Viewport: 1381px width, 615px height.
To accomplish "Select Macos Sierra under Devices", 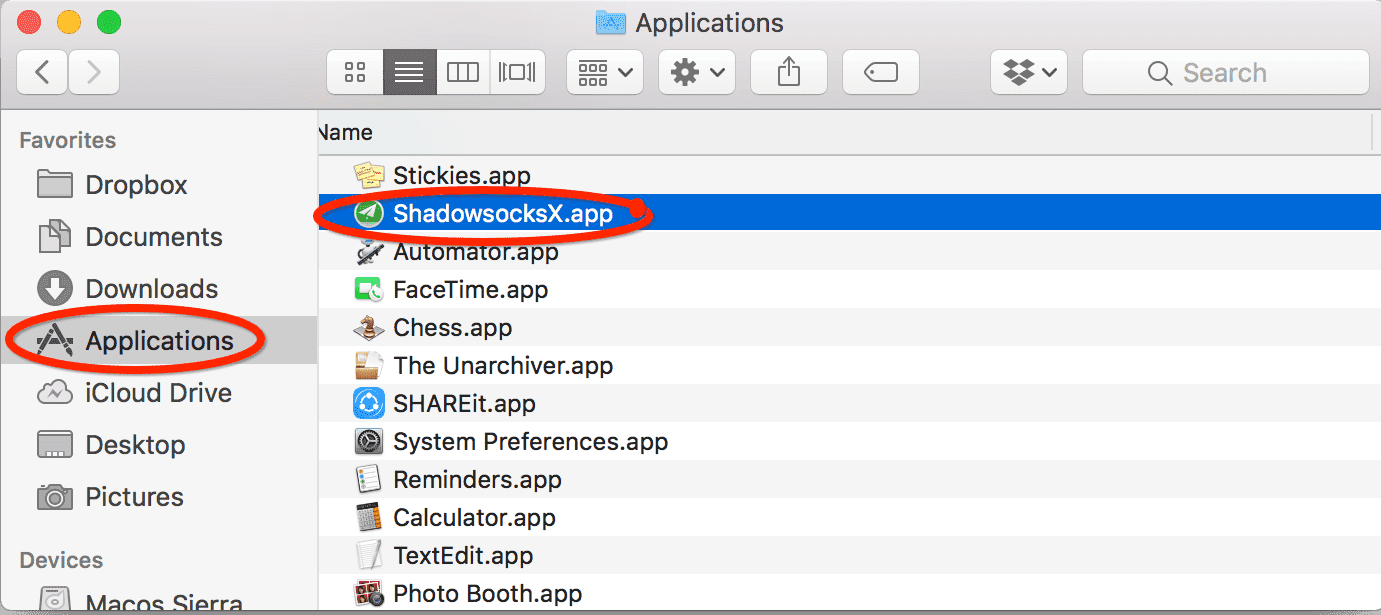I will point(139,603).
